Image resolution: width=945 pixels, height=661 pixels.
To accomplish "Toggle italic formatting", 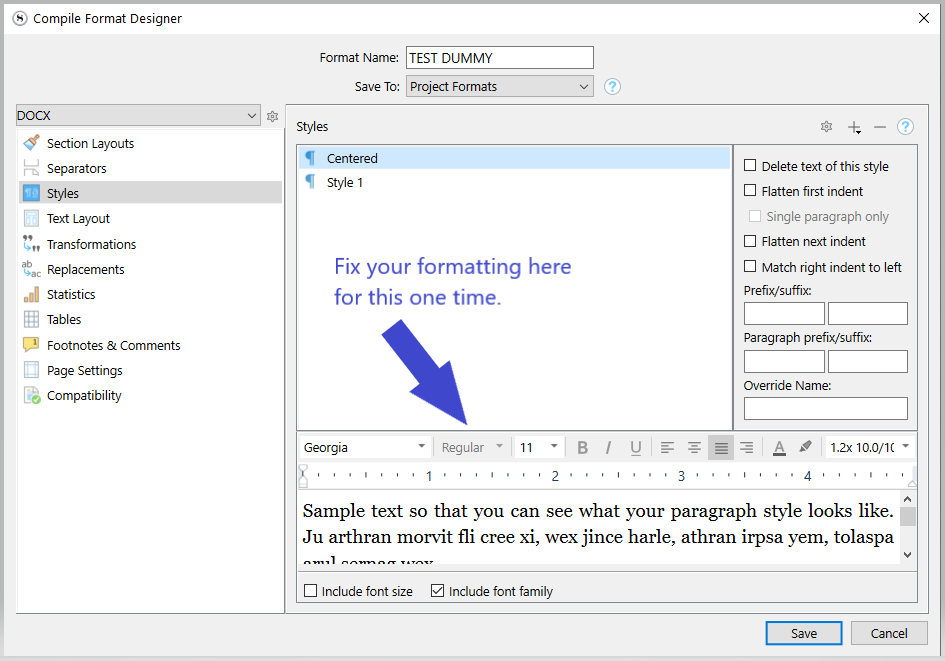I will 609,447.
